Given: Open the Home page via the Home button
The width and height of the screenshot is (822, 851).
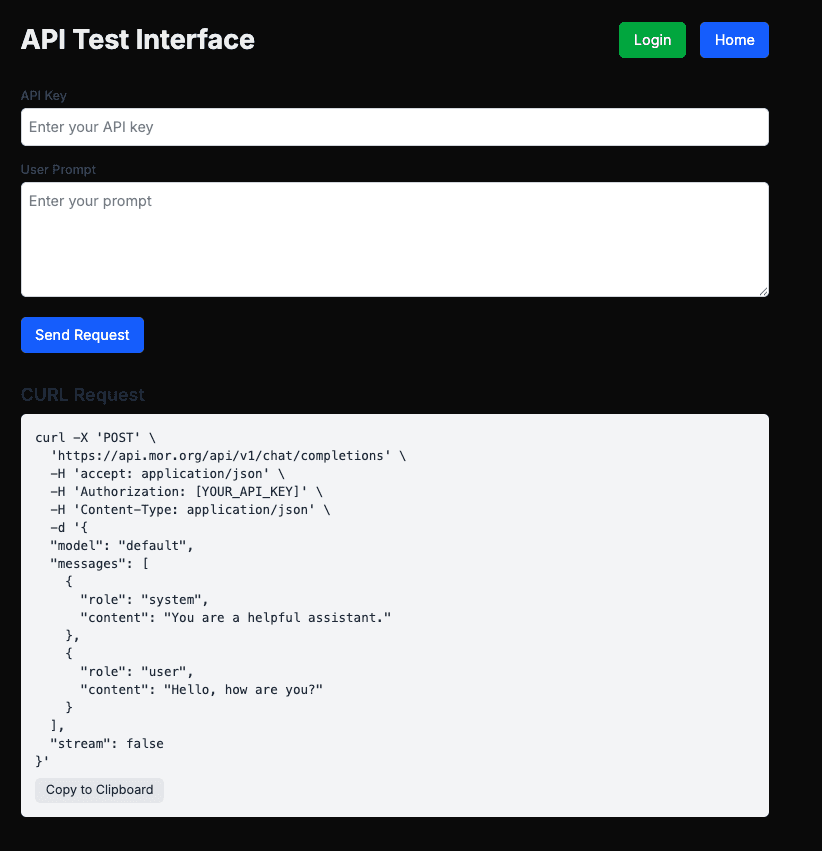Looking at the screenshot, I should 734,40.
